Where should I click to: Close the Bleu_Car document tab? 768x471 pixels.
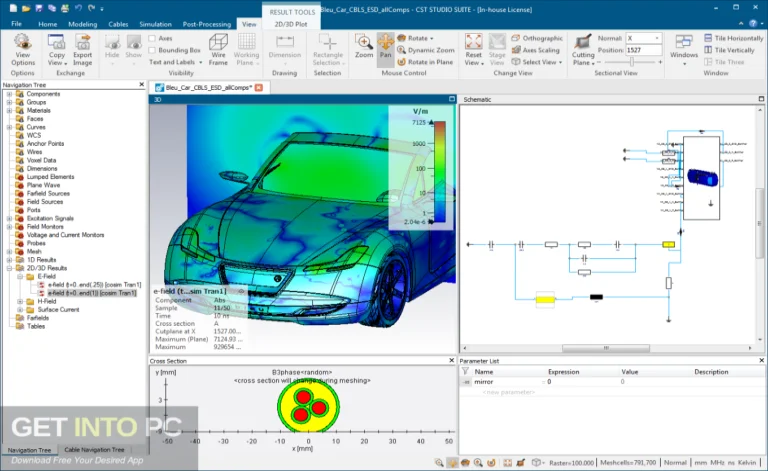pyautogui.click(x=259, y=87)
